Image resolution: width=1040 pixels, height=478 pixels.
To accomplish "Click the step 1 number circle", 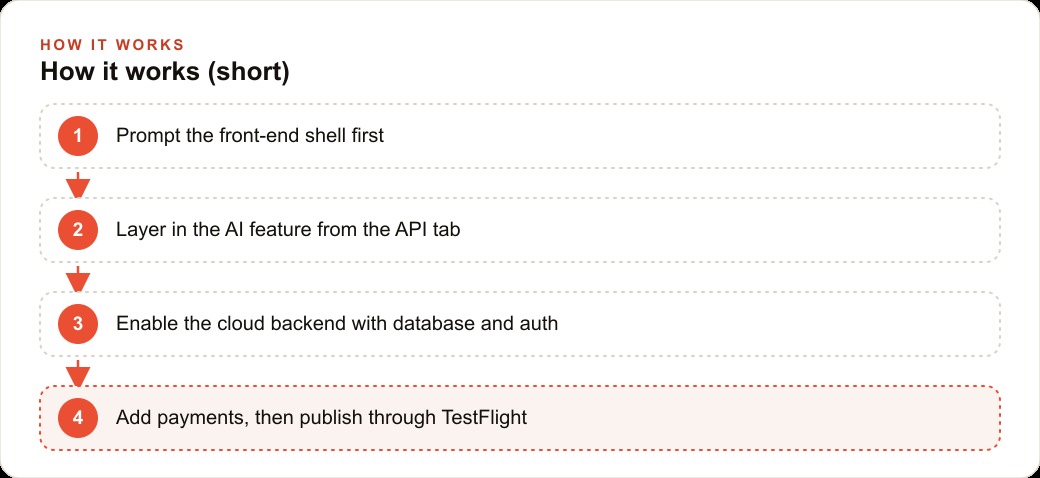I will pyautogui.click(x=78, y=136).
